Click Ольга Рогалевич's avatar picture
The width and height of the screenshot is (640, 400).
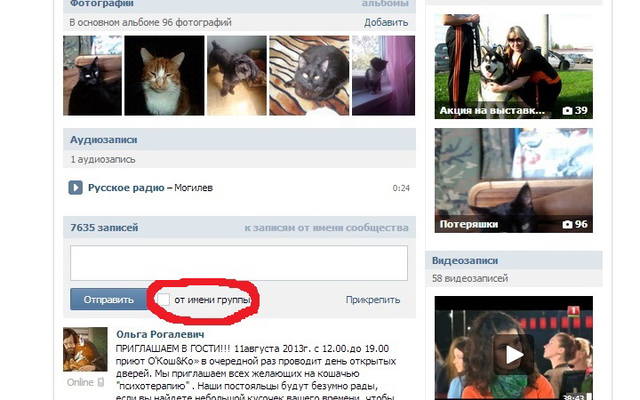pyautogui.click(x=85, y=349)
